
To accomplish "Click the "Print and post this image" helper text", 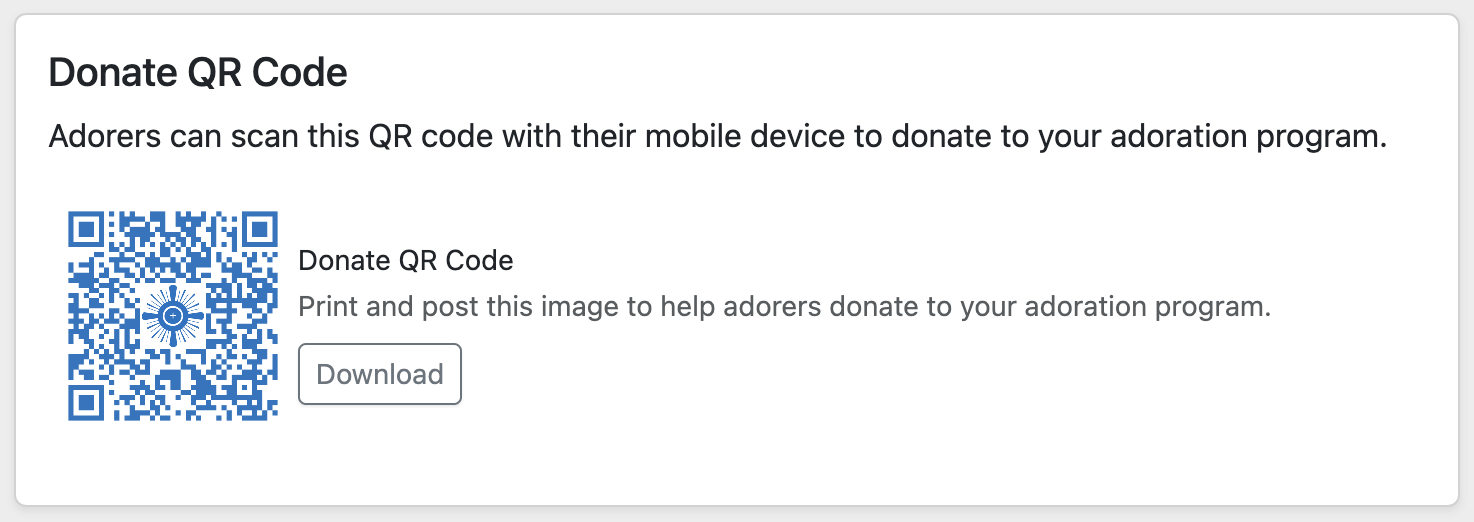I will pyautogui.click(x=784, y=306).
